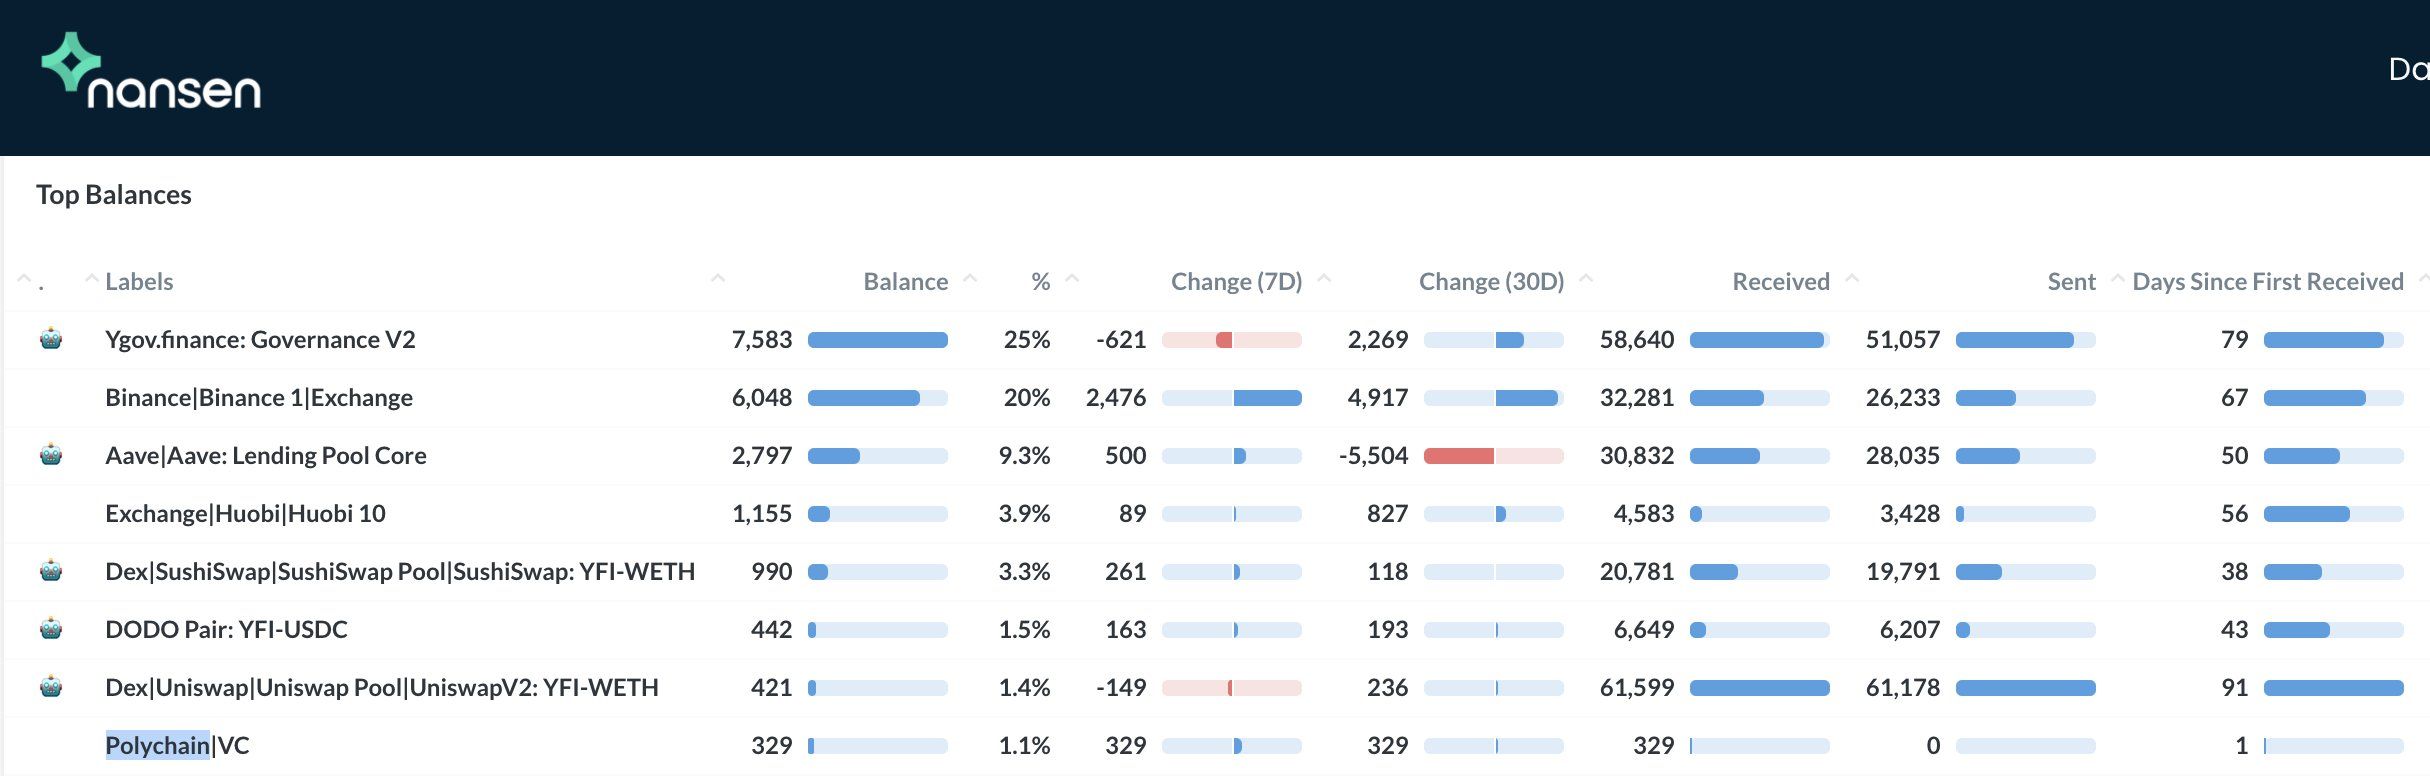Click the sort arrow next to the Balance header
The image size is (2430, 776).
(x=971, y=280)
